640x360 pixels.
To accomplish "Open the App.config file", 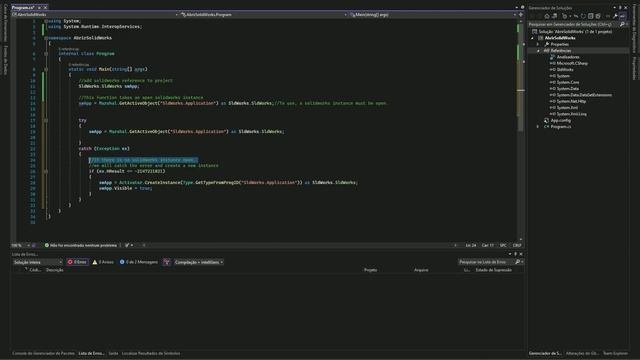I will [x=560, y=120].
